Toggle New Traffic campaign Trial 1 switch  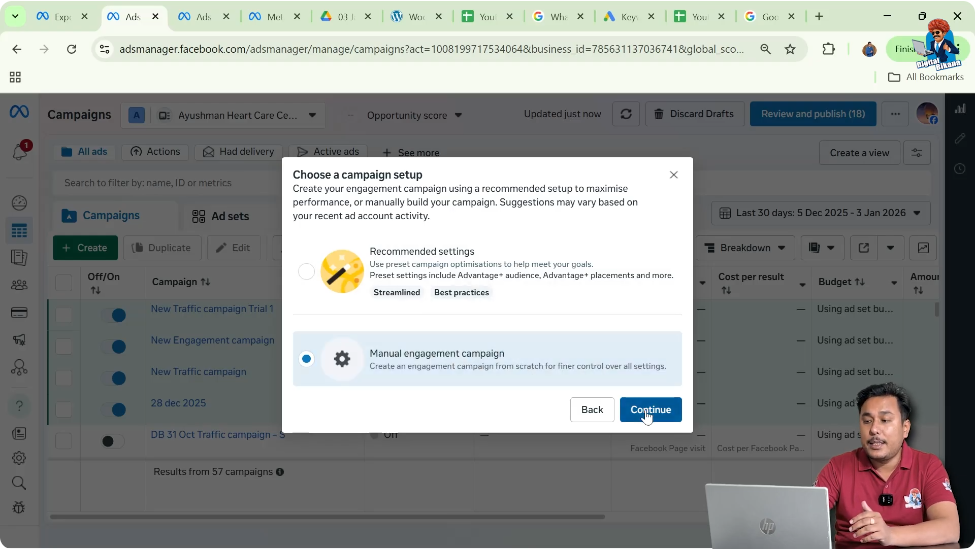pyautogui.click(x=115, y=315)
